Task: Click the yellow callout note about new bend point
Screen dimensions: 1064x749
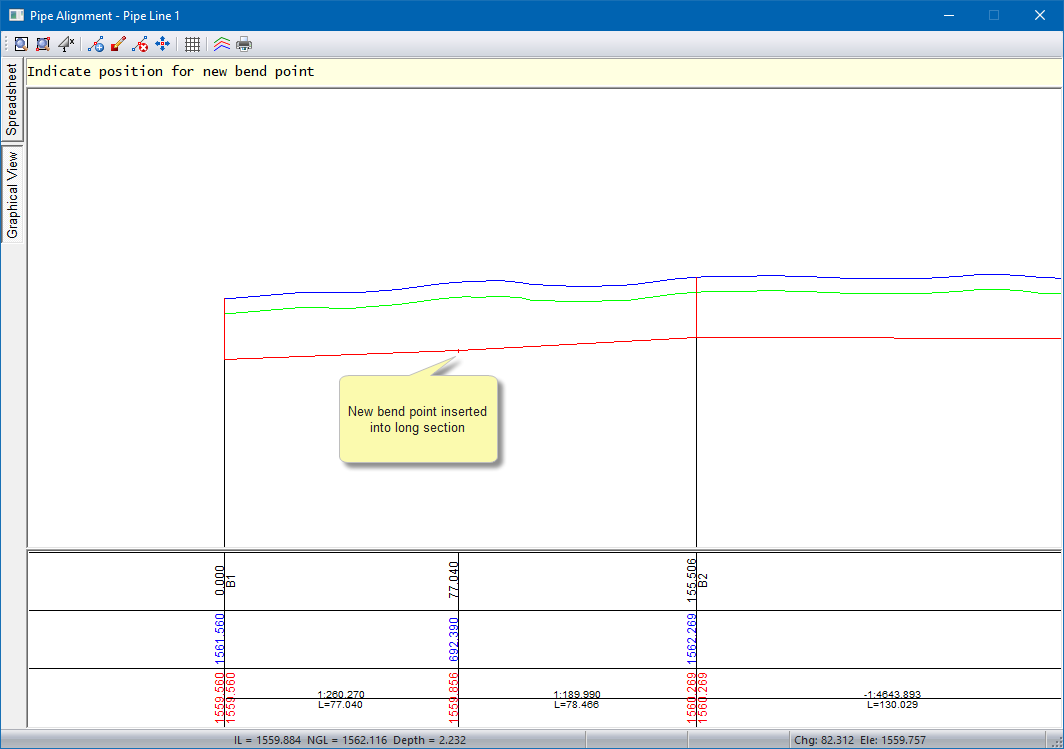Action: click(418, 419)
